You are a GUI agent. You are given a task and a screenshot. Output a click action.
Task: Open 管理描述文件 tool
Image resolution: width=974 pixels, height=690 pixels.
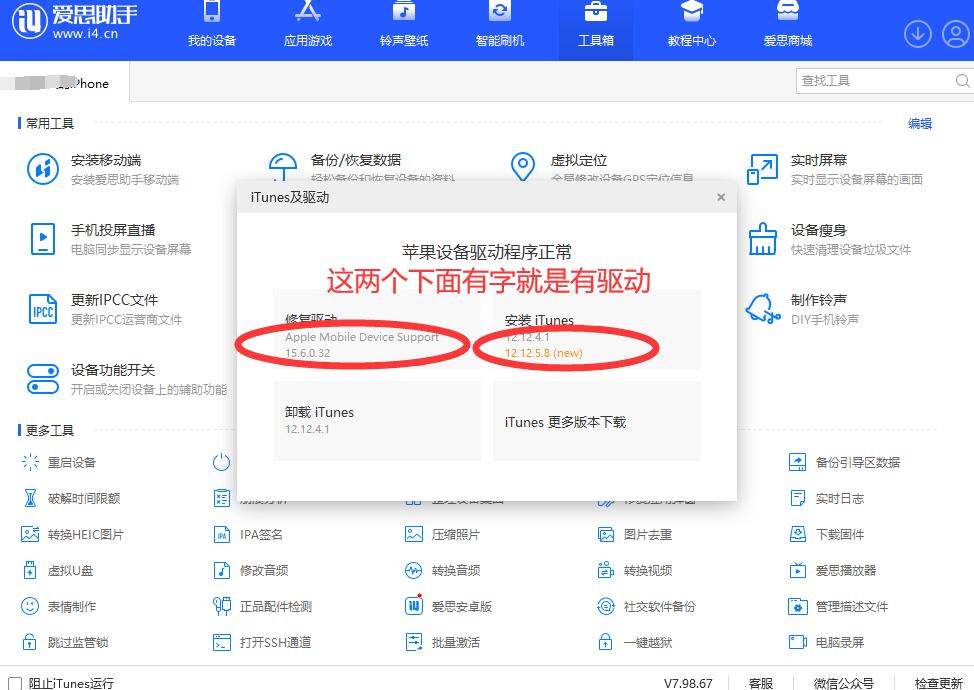tap(838, 606)
